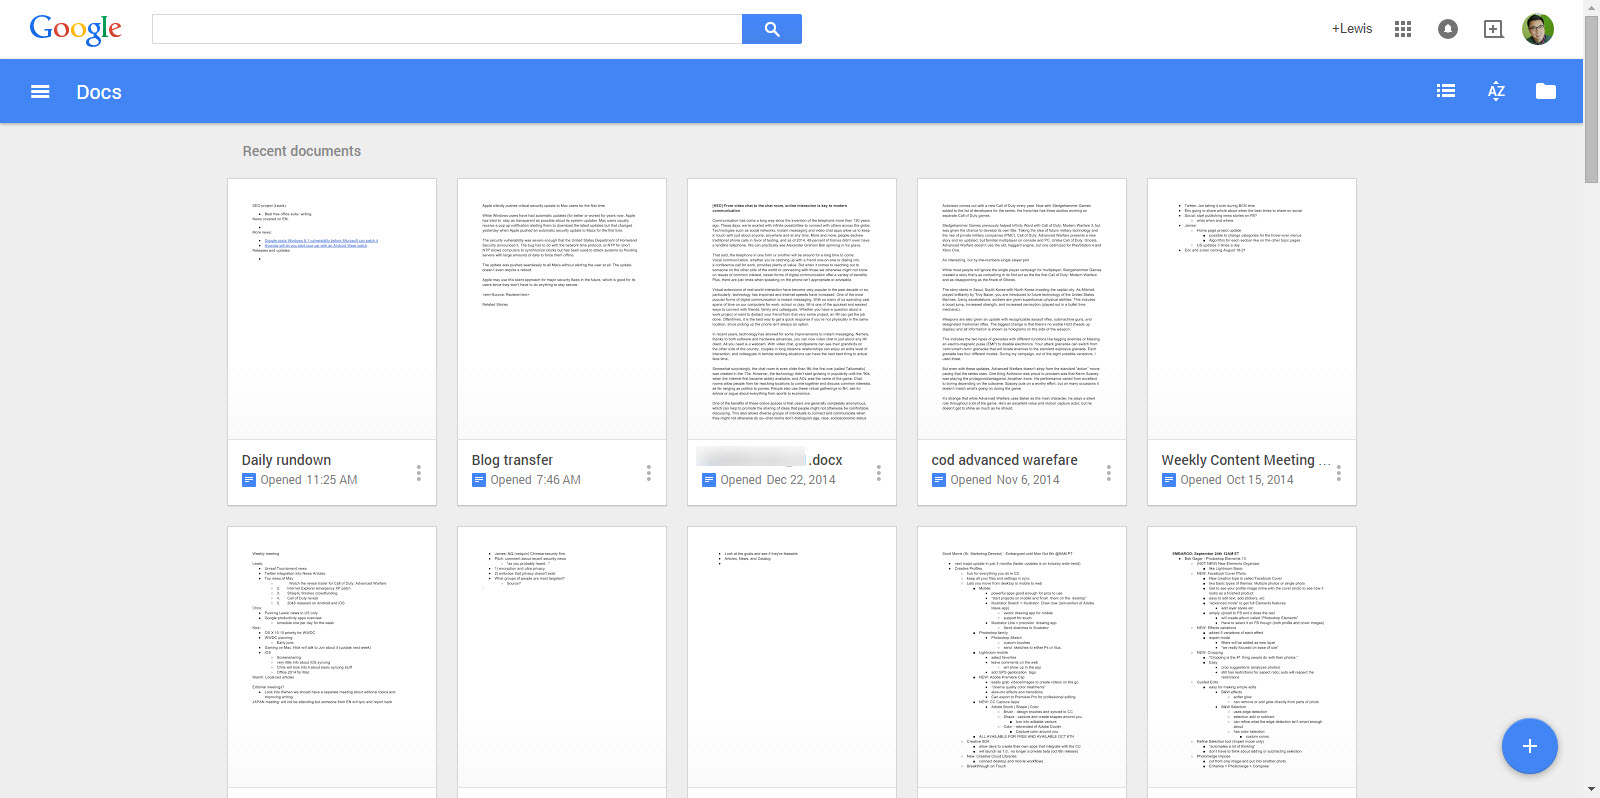This screenshot has width=1600, height=798.
Task: Open Weekly Content Meeting options menu
Action: (x=1338, y=472)
